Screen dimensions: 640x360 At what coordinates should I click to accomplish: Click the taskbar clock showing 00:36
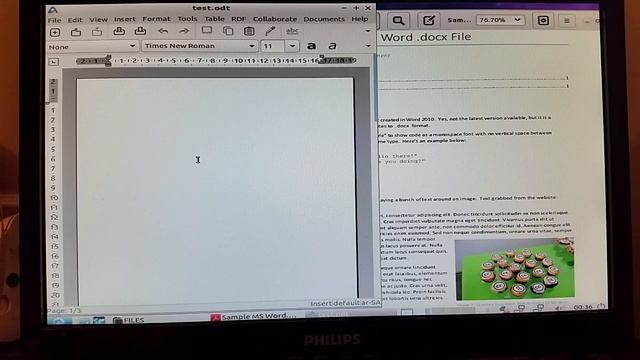point(583,307)
